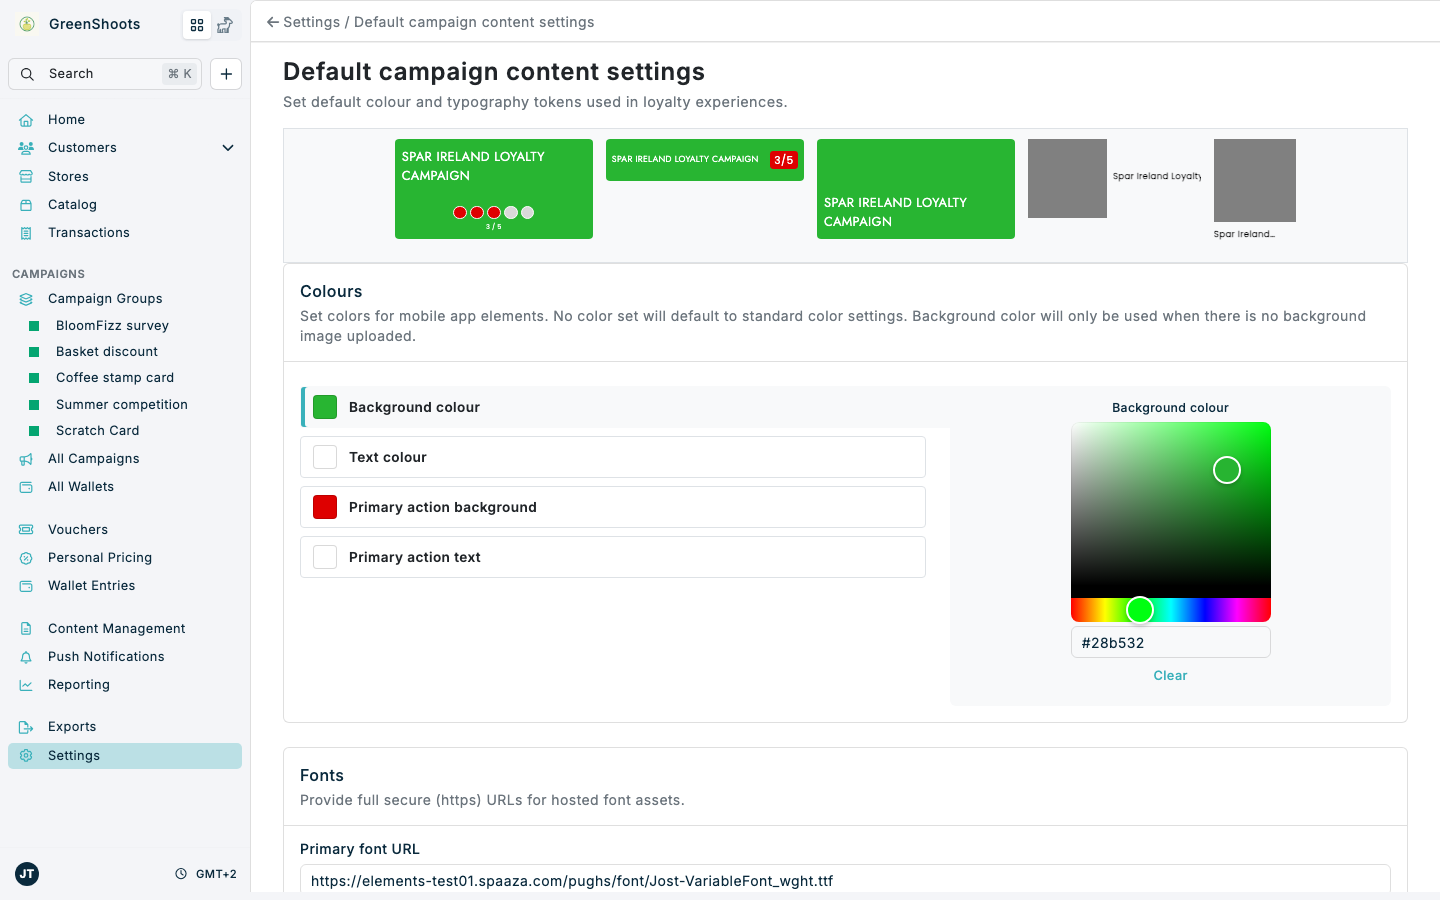Open the Coffee stamp card campaign
The width and height of the screenshot is (1440, 900).
click(115, 378)
